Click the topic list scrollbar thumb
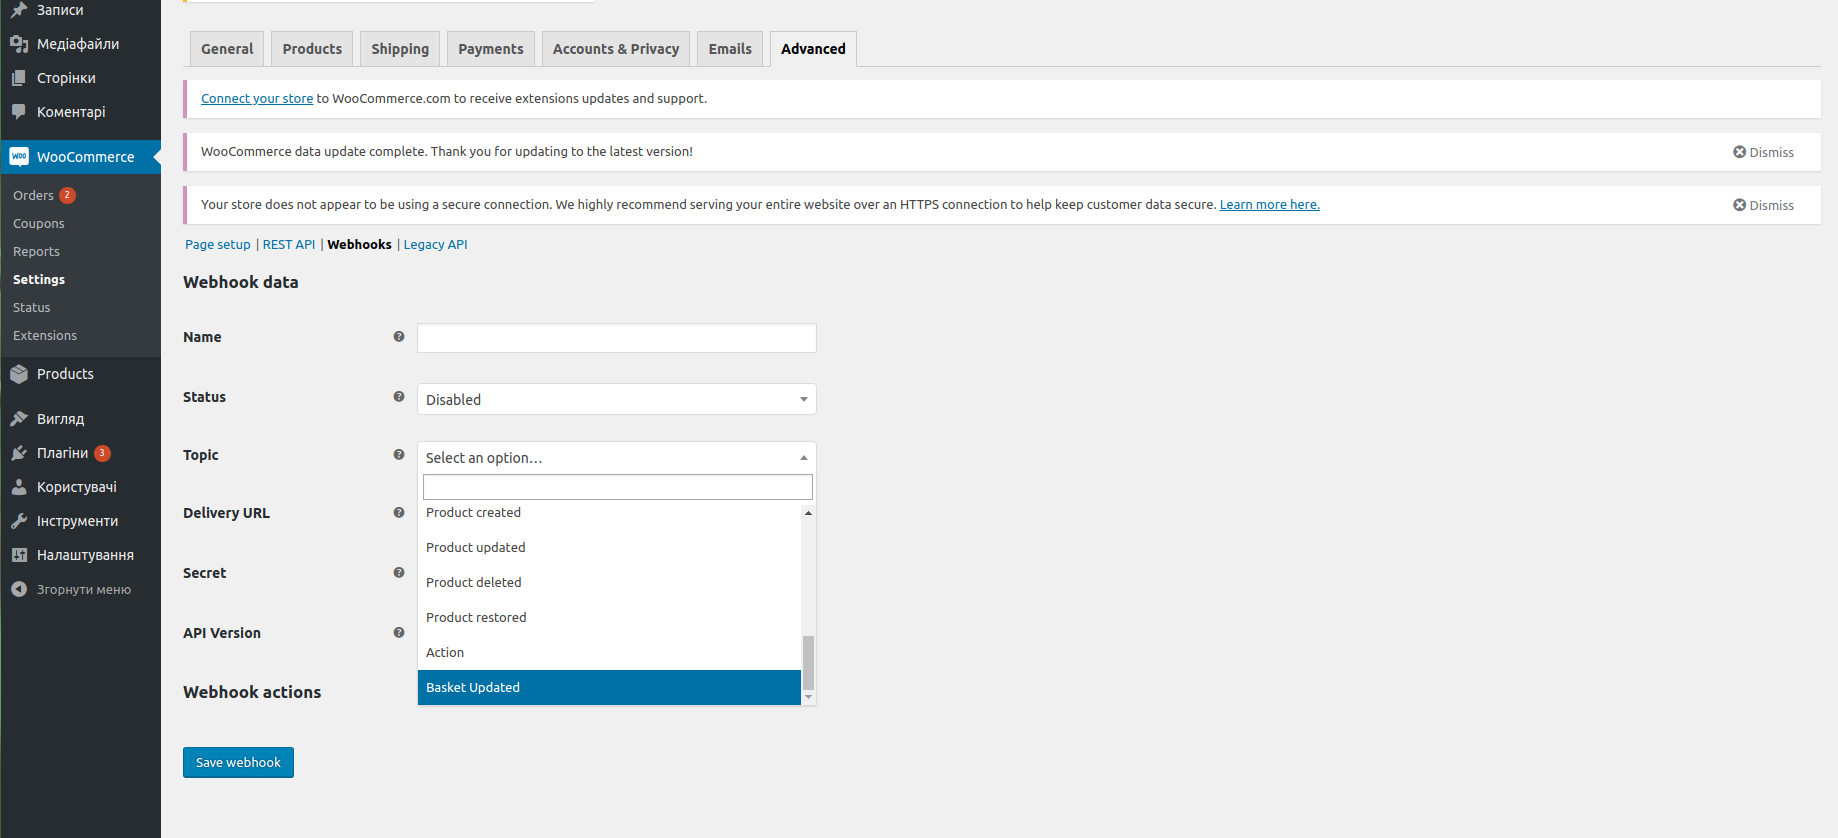Screen dimensions: 1838x838 pyautogui.click(x=808, y=662)
